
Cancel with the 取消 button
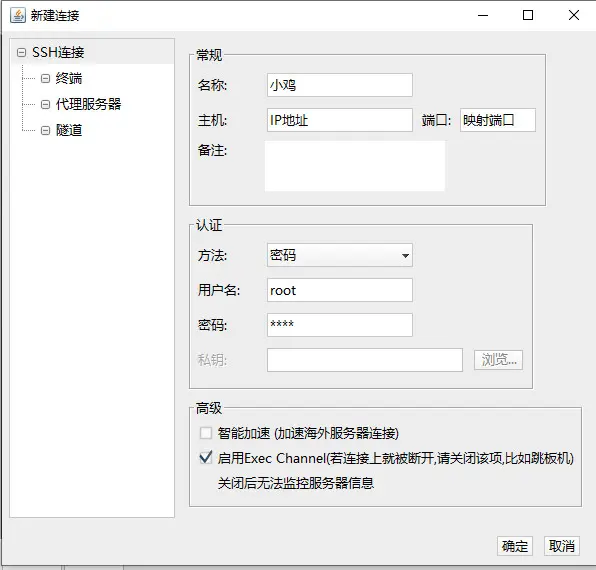561,546
